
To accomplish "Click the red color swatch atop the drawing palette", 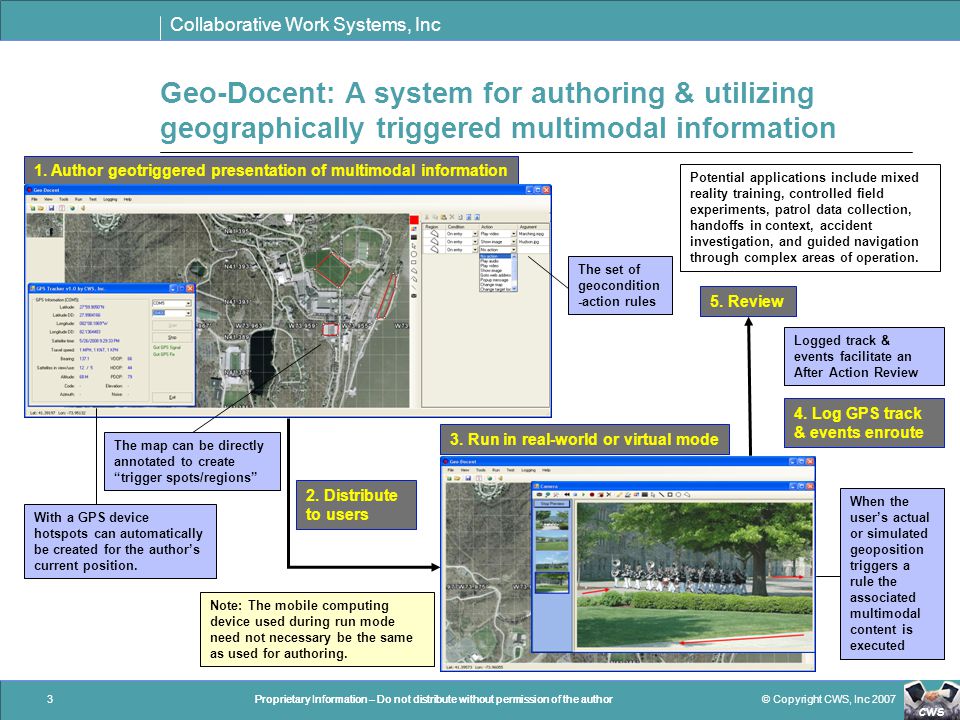I will [414, 220].
